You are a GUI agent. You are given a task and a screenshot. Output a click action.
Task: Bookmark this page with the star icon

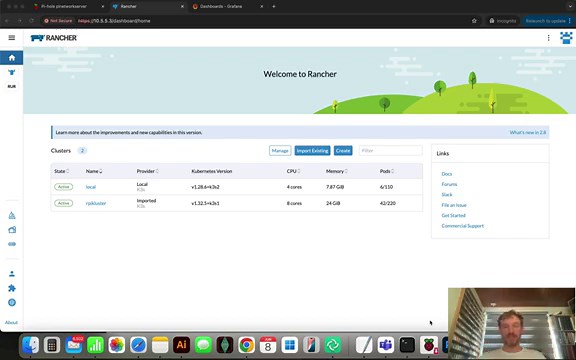[474, 21]
